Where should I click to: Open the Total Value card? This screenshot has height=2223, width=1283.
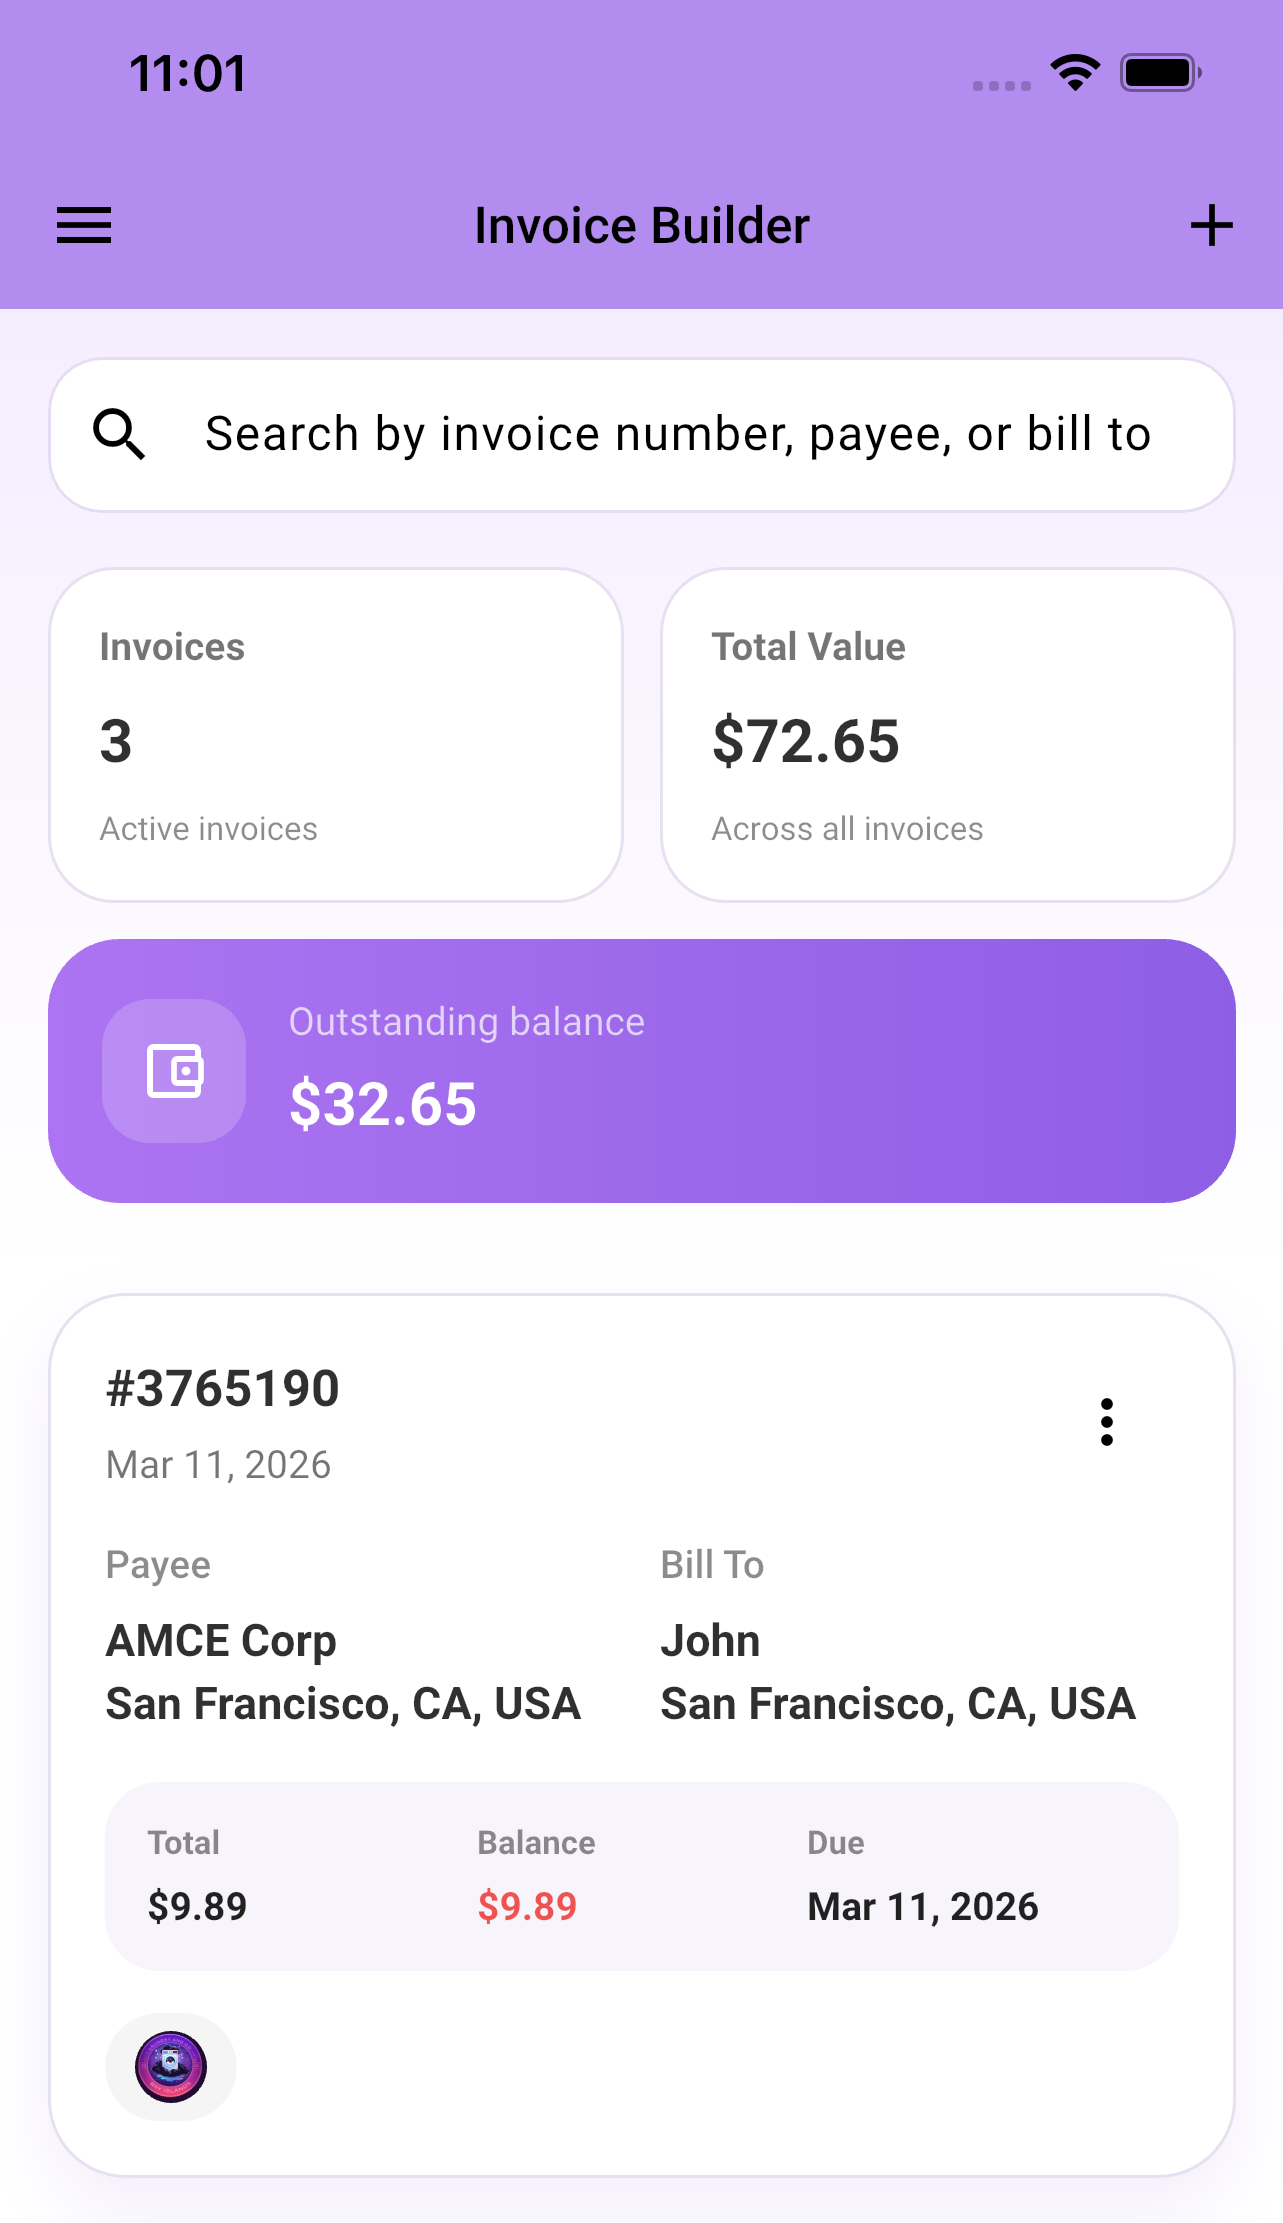(947, 735)
